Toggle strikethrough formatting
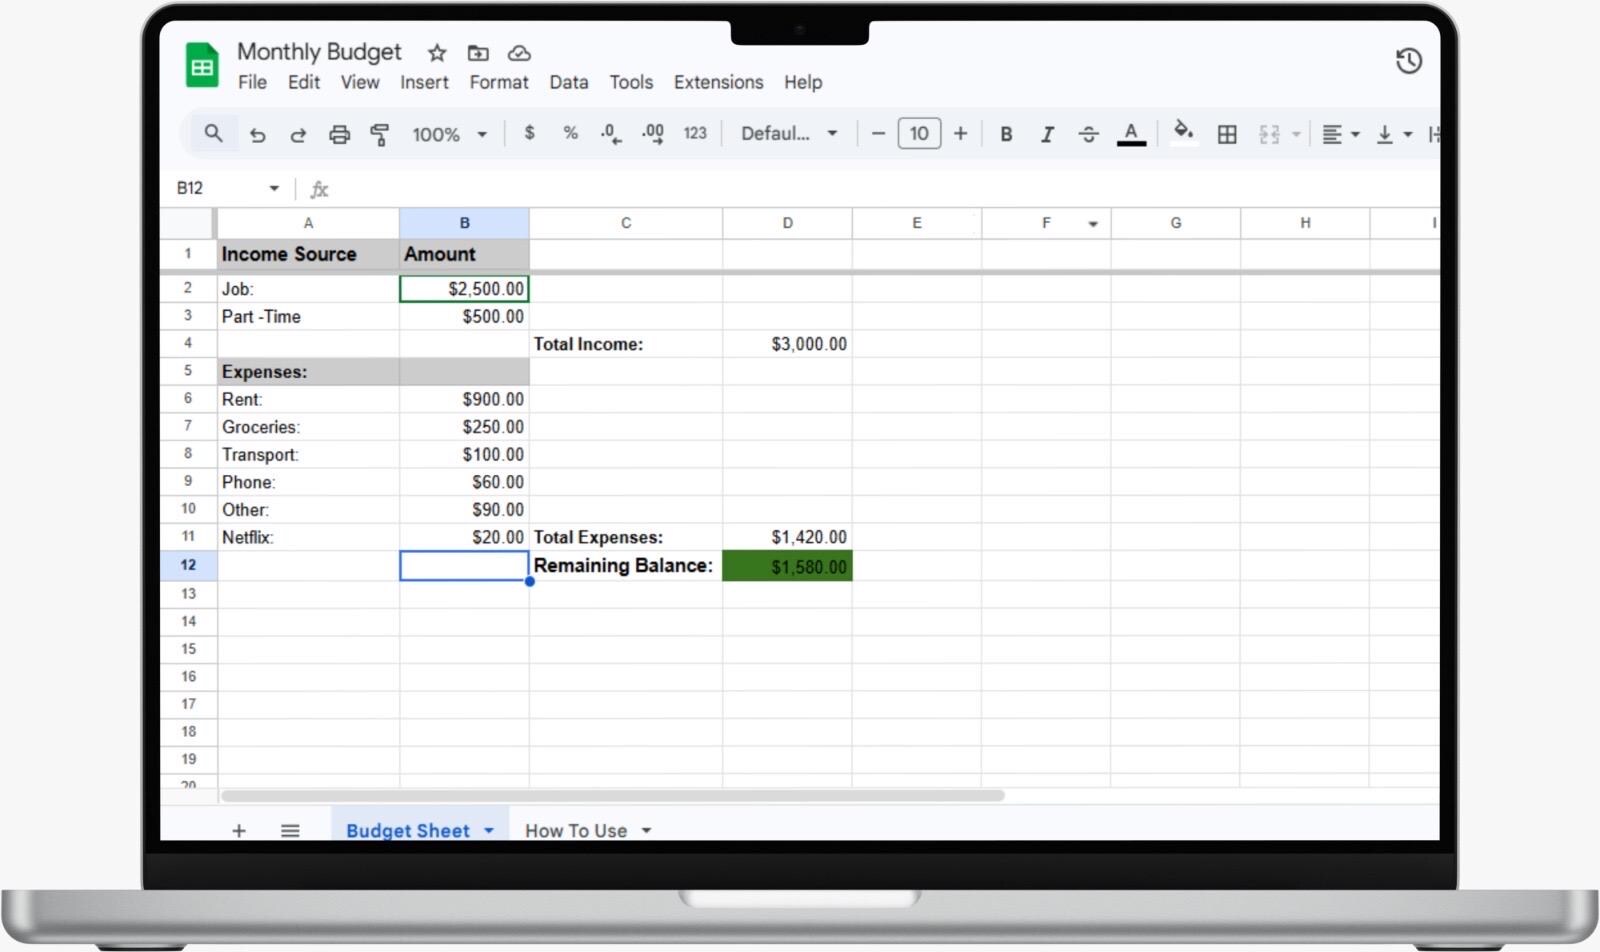Image resolution: width=1600 pixels, height=952 pixels. pyautogui.click(x=1089, y=134)
